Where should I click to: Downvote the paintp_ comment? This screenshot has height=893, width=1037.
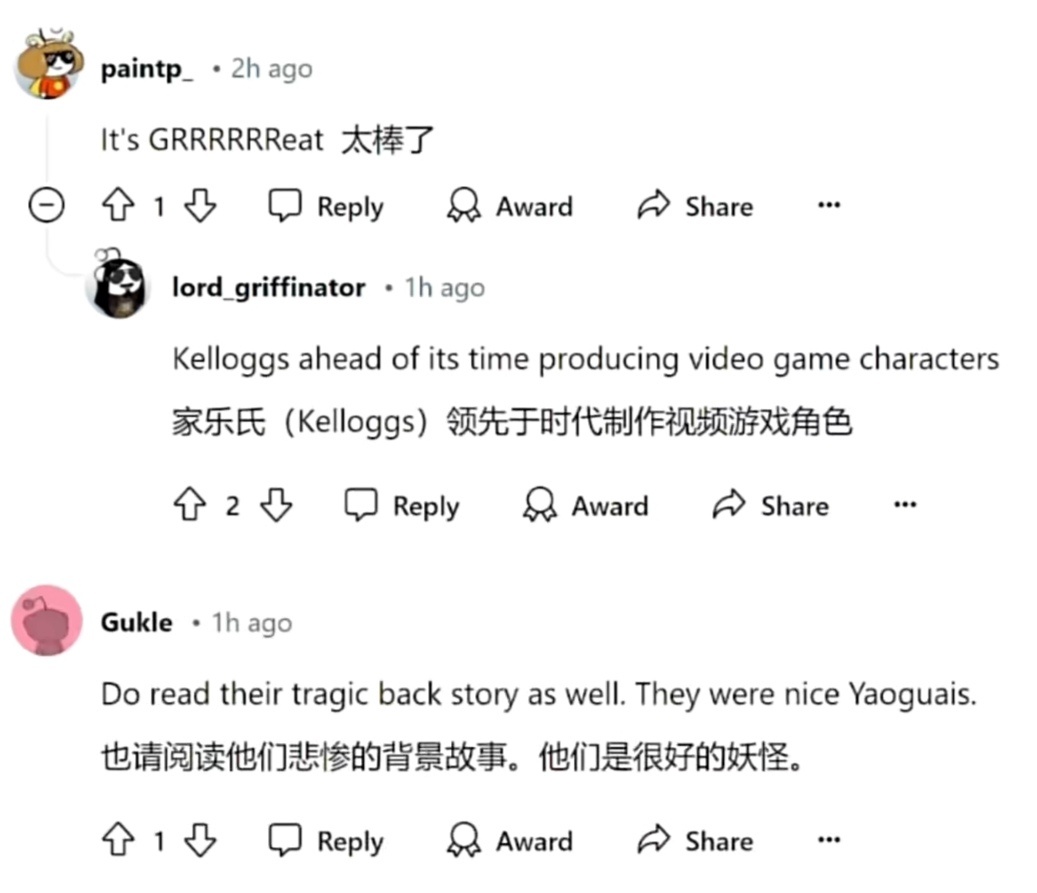pyautogui.click(x=200, y=205)
